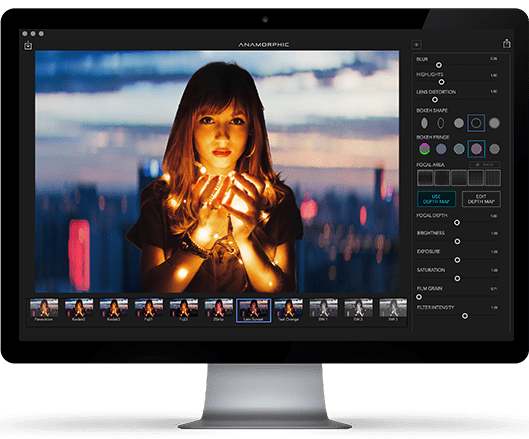Choose the cyan bokeh fringe option

pyautogui.click(x=459, y=149)
